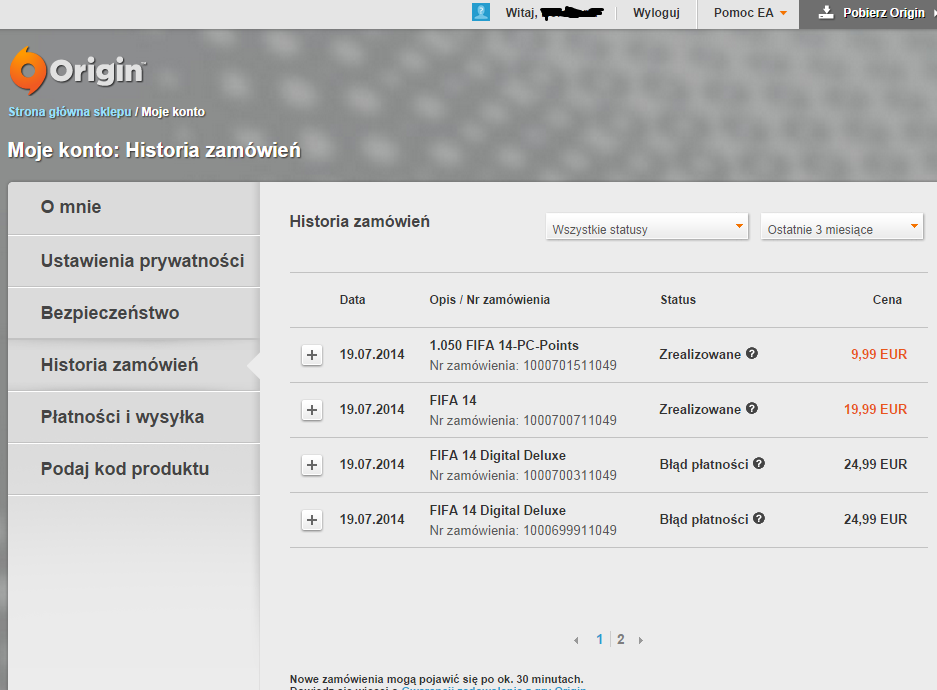
Task: Go to page 2 of order history
Action: click(621, 639)
